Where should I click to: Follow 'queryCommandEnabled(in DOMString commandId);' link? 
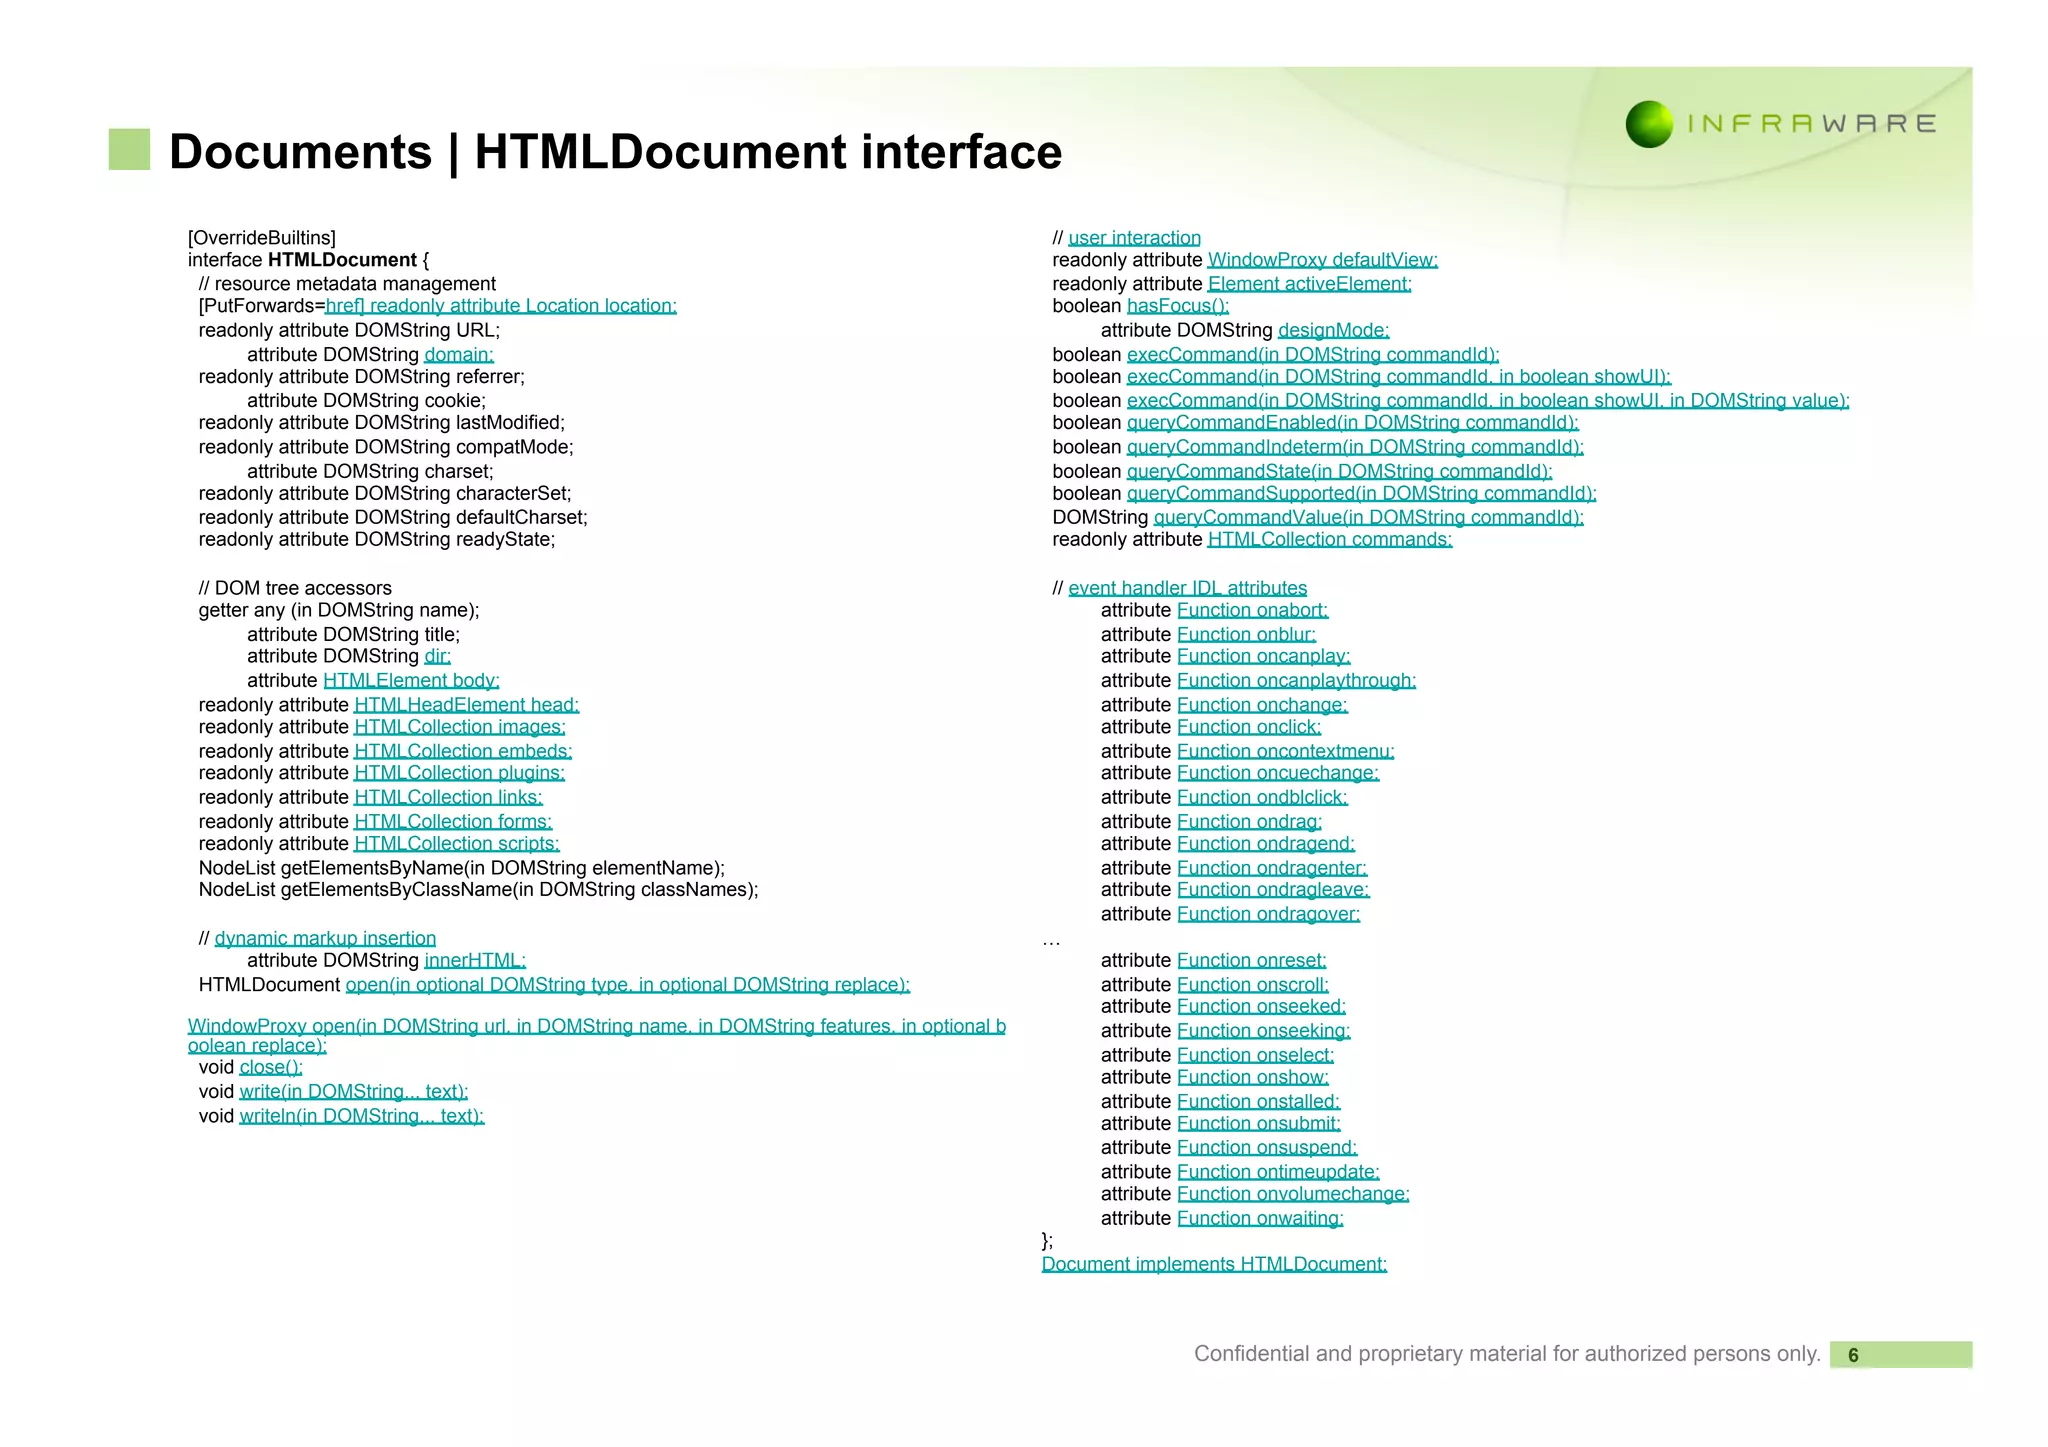coord(1353,423)
